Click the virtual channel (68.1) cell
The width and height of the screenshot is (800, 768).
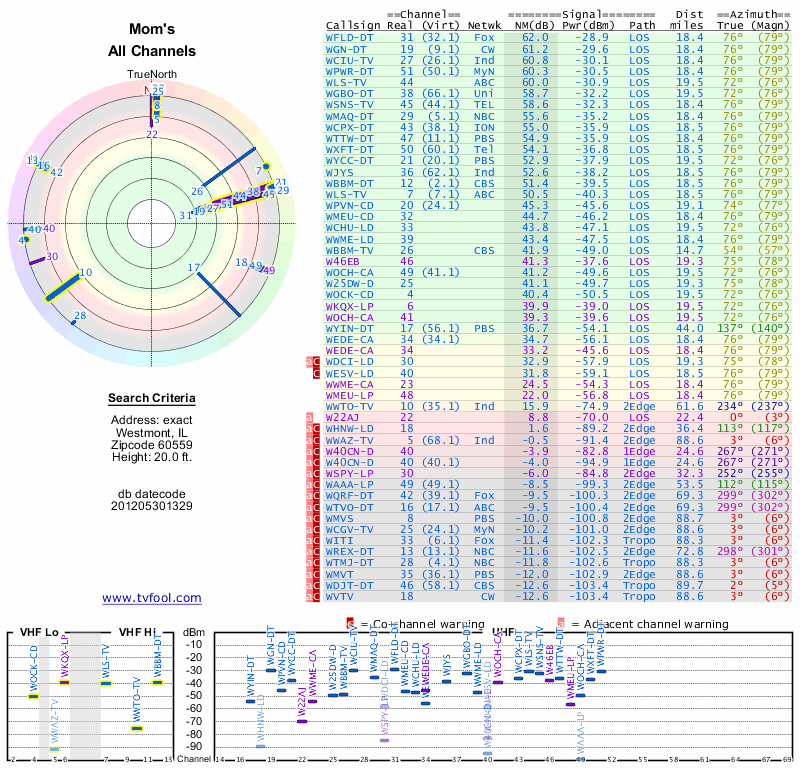pos(441,440)
